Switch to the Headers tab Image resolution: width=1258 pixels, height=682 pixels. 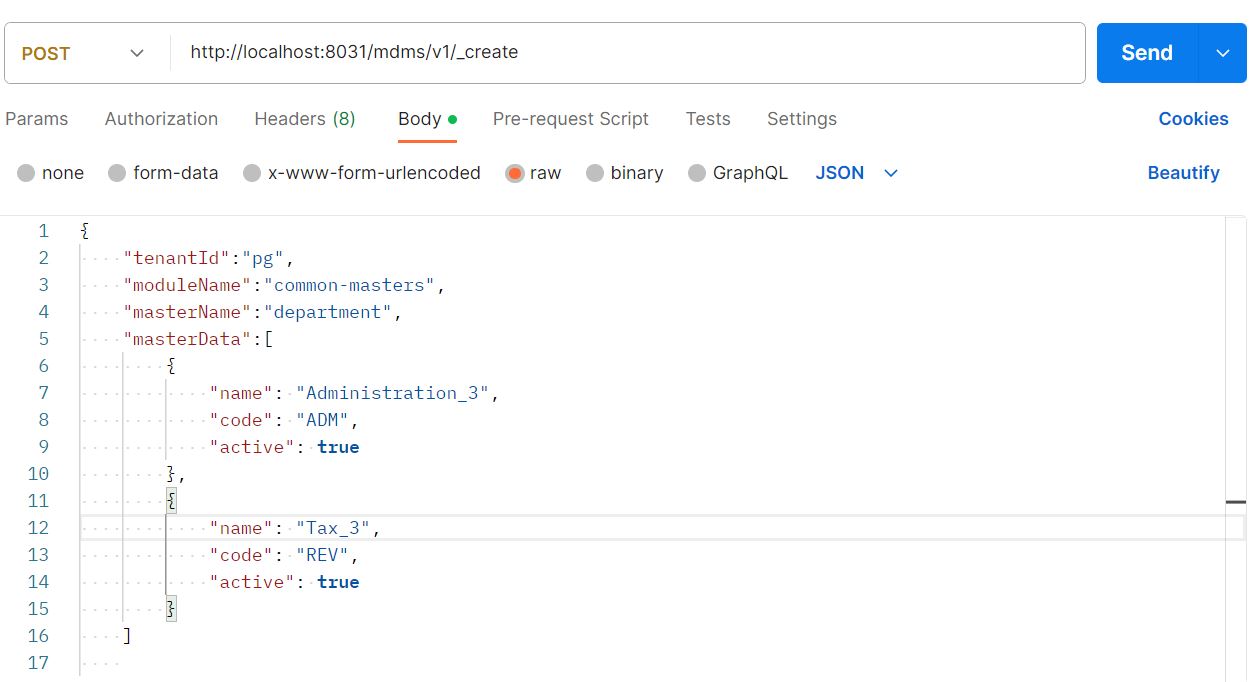pos(305,119)
